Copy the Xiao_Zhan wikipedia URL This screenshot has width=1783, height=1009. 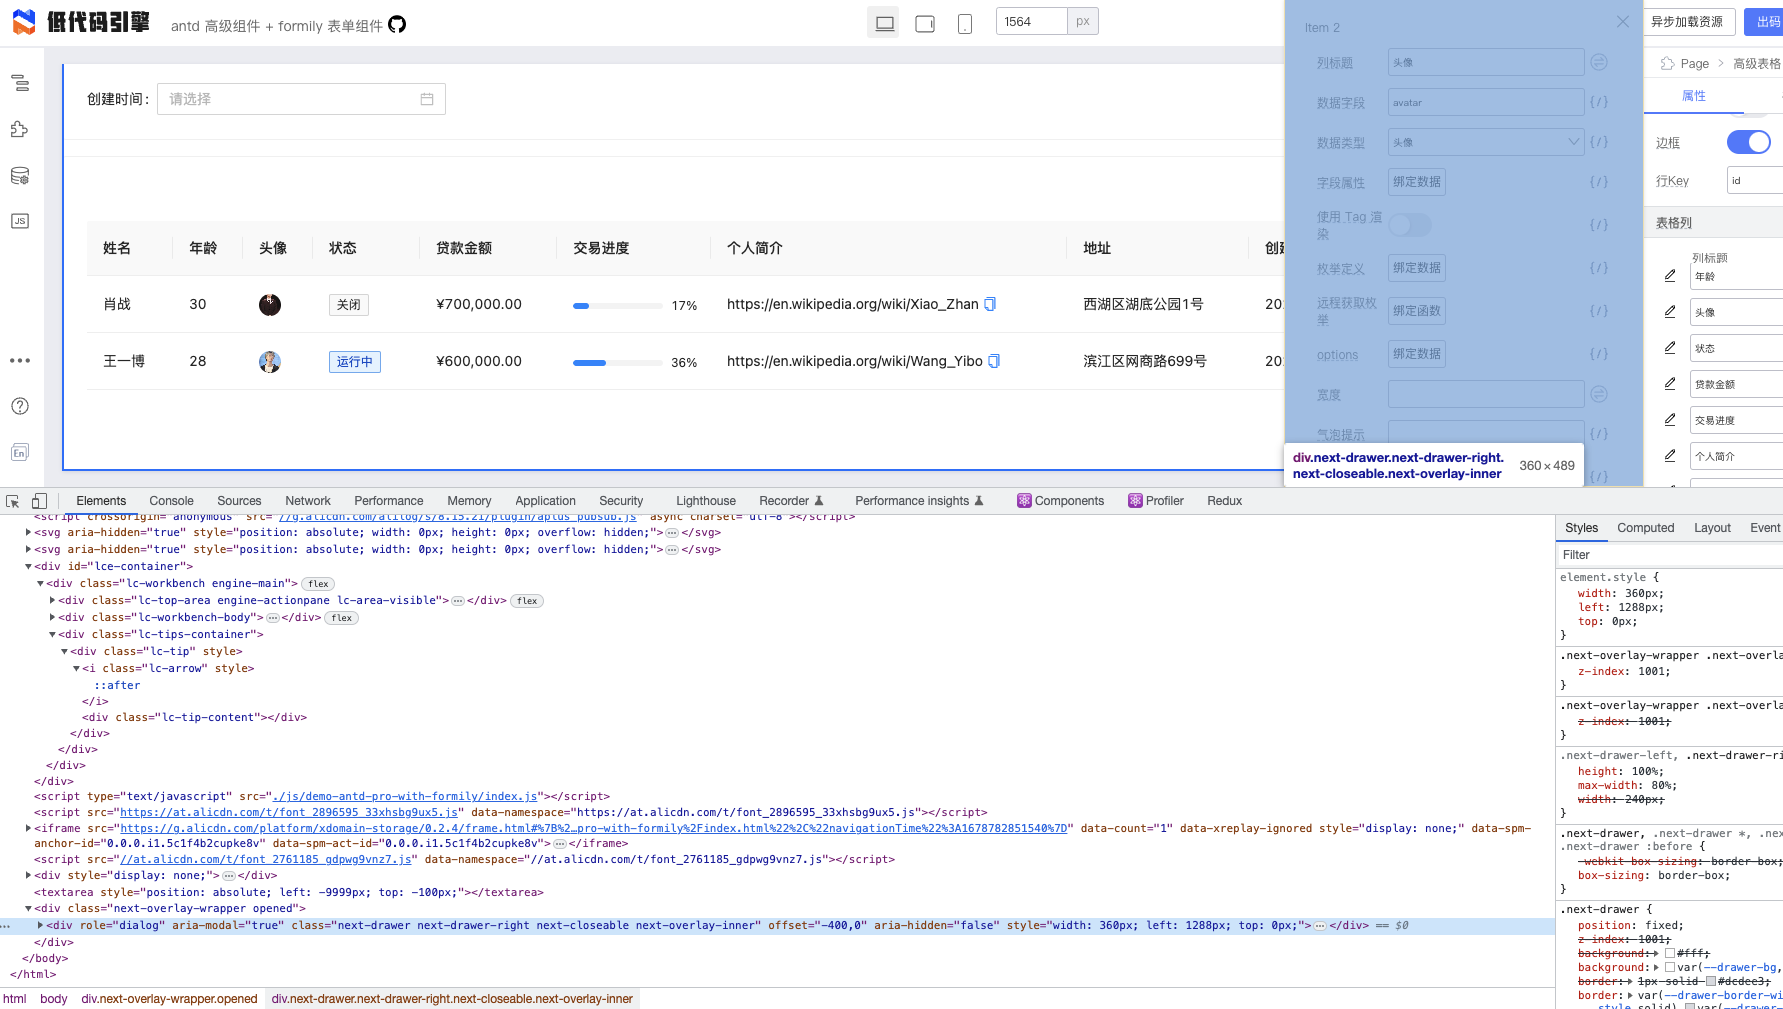coord(990,304)
